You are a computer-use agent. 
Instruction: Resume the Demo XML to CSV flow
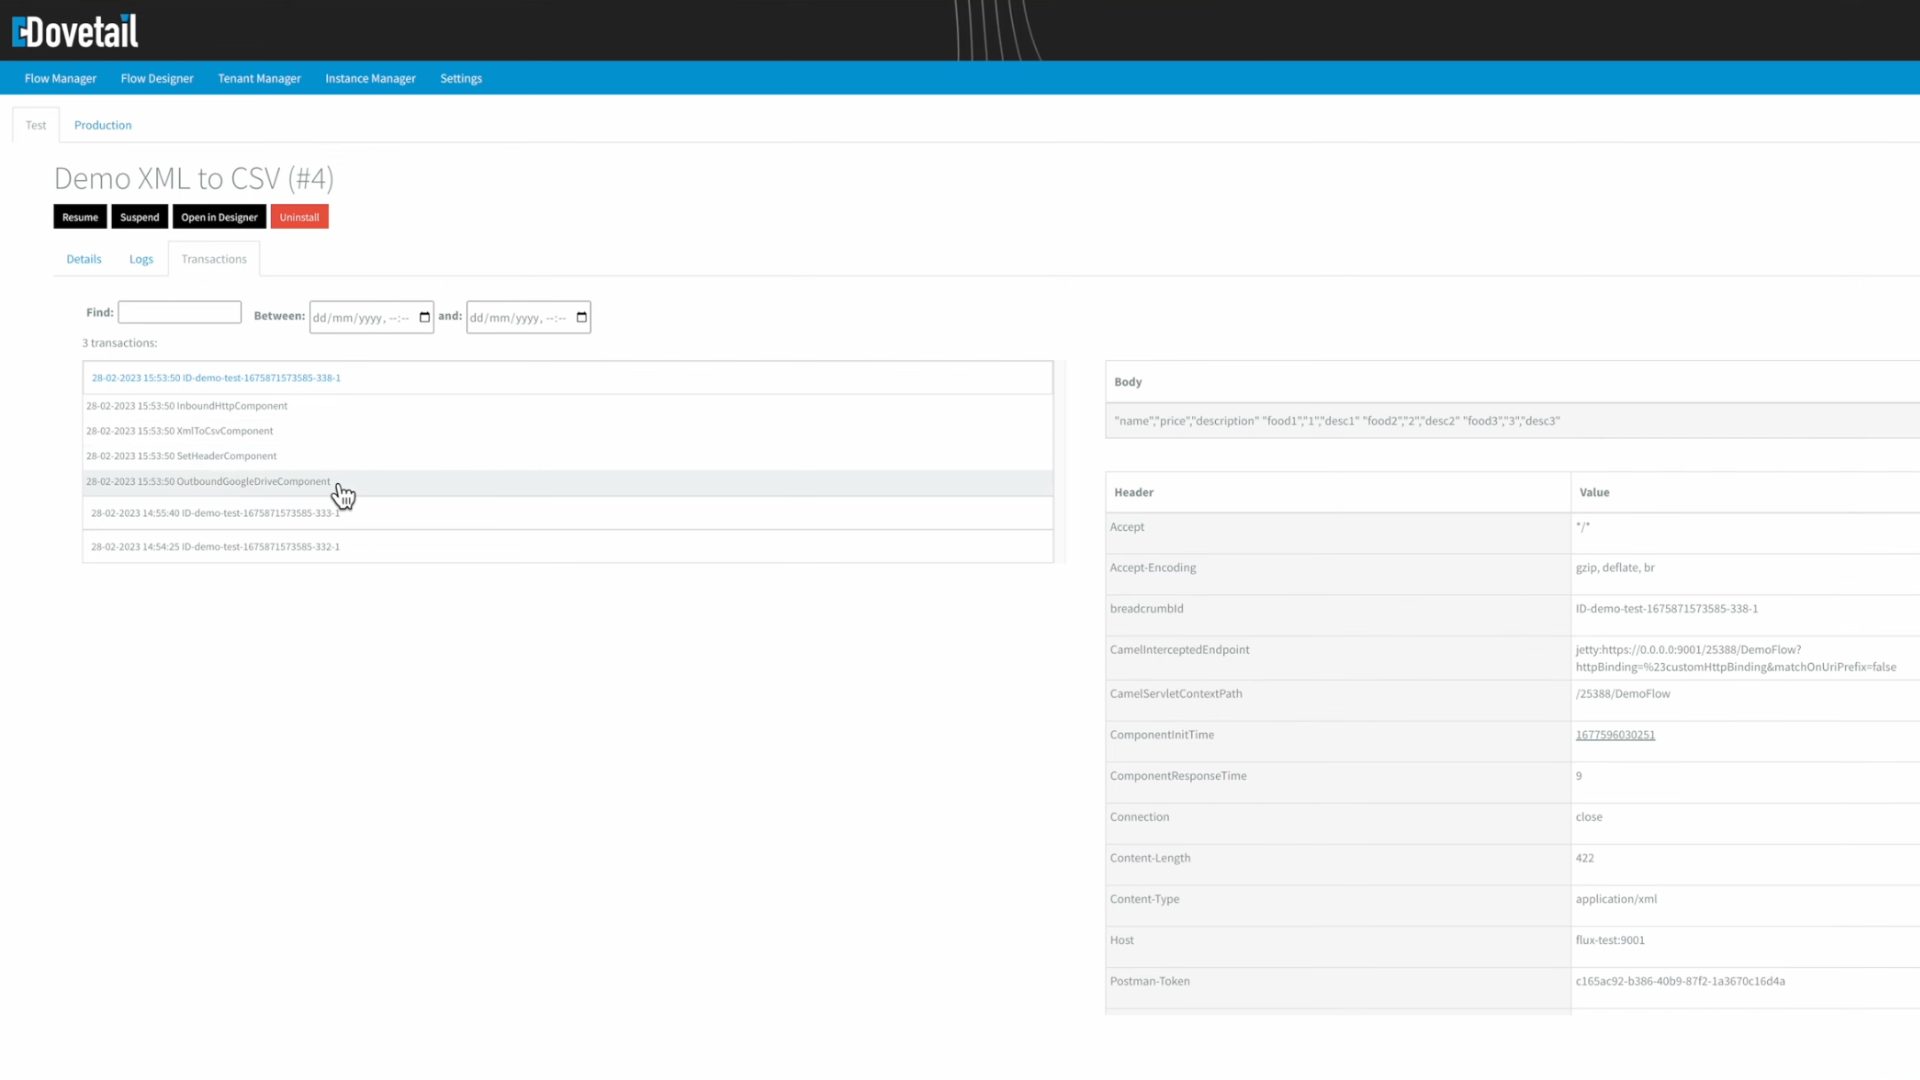(x=80, y=216)
